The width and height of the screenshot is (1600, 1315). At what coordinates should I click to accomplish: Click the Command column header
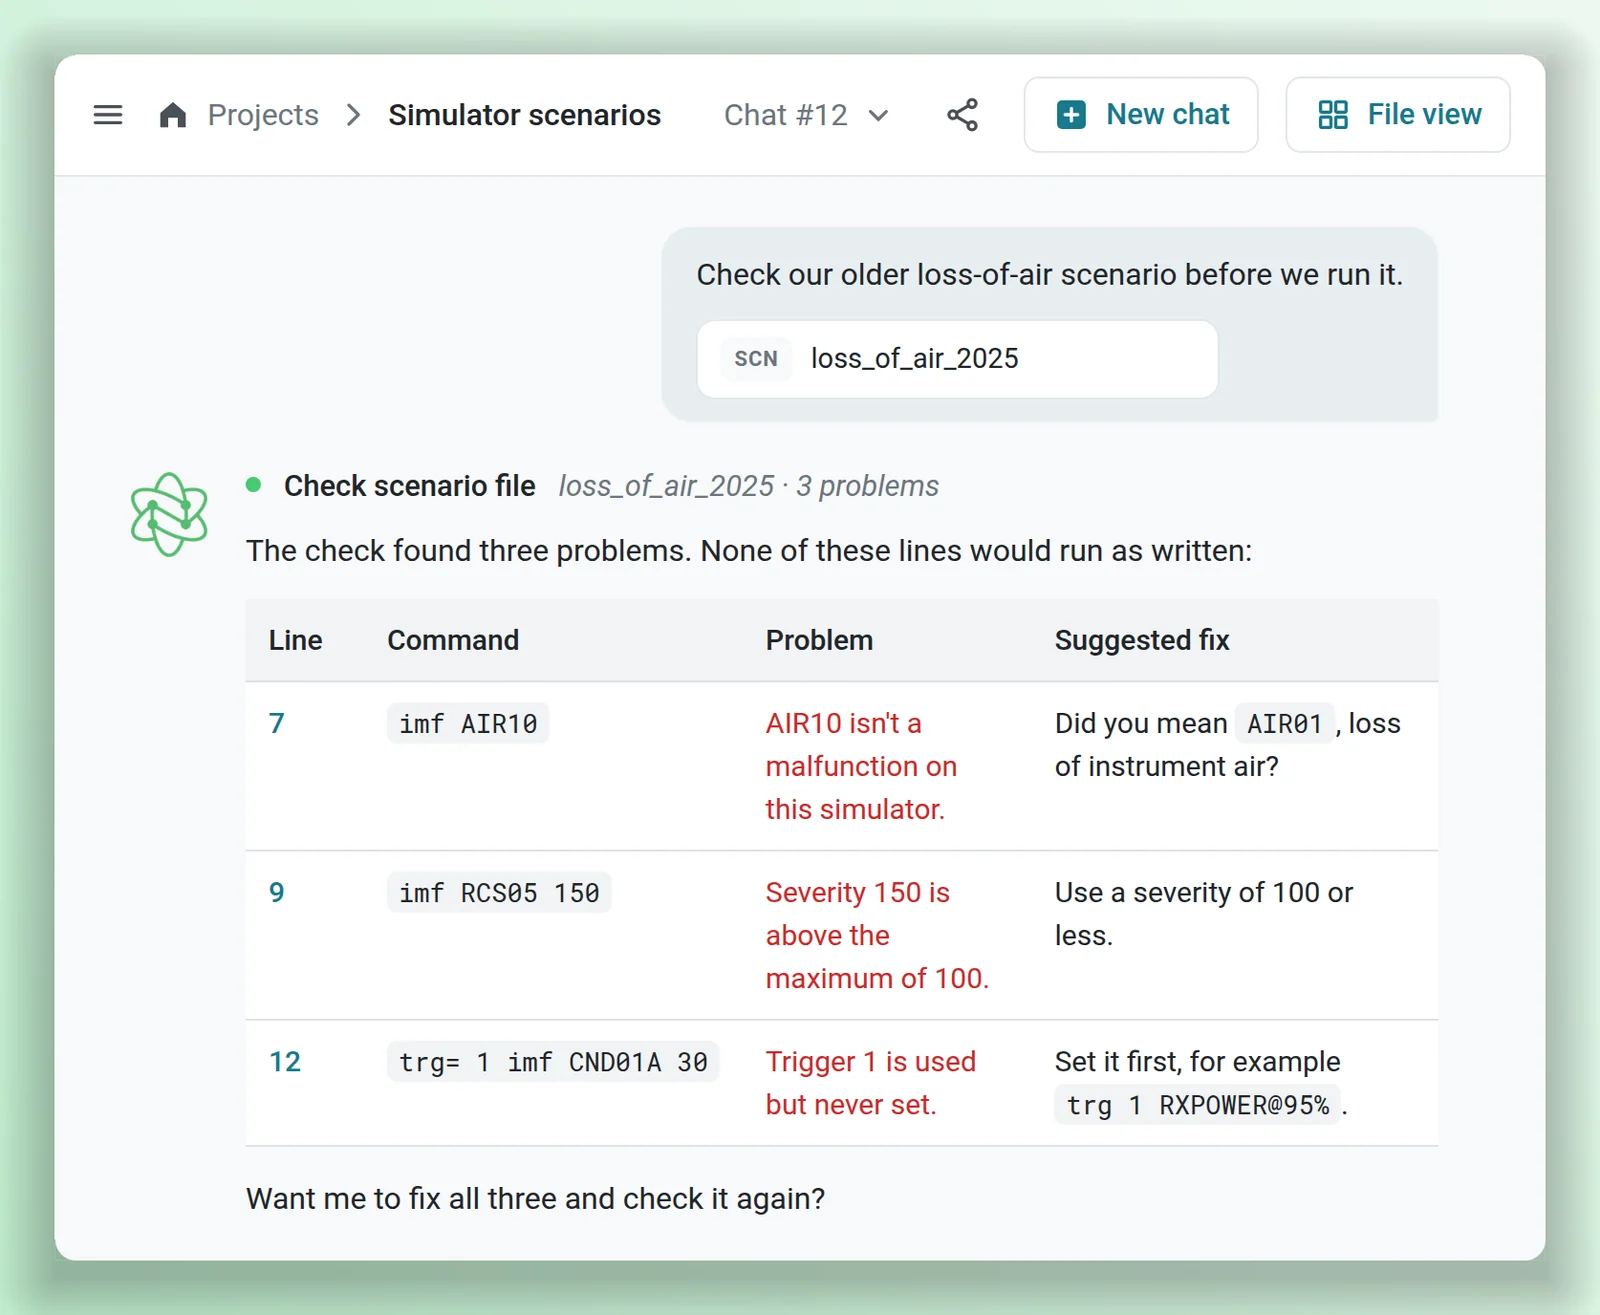tap(453, 640)
